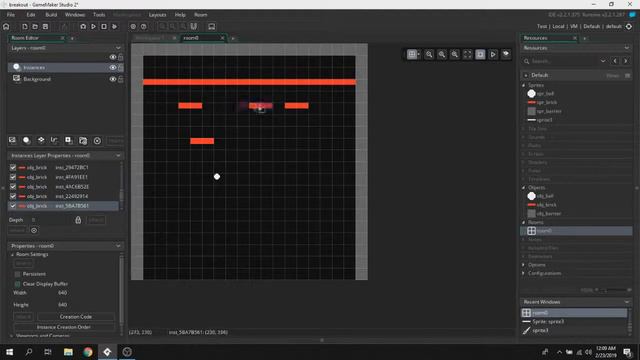Collapse the Objects tree folder
640x360 pixels.
point(524,187)
